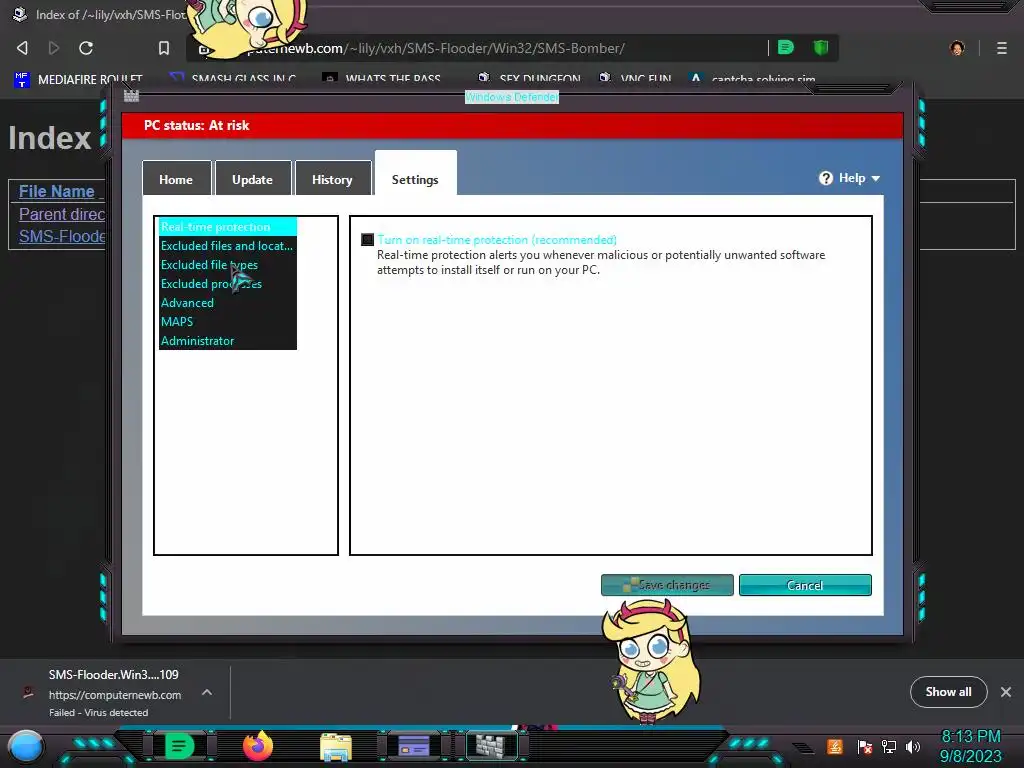Click Show all downloads button
Screen dimensions: 1024x768
[x=948, y=692]
